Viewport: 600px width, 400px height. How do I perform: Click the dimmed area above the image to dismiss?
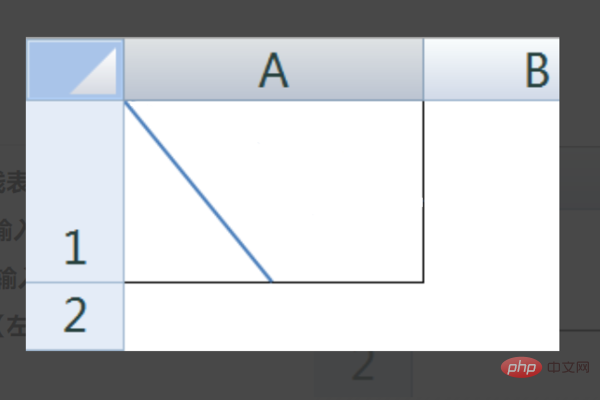tap(300, 17)
